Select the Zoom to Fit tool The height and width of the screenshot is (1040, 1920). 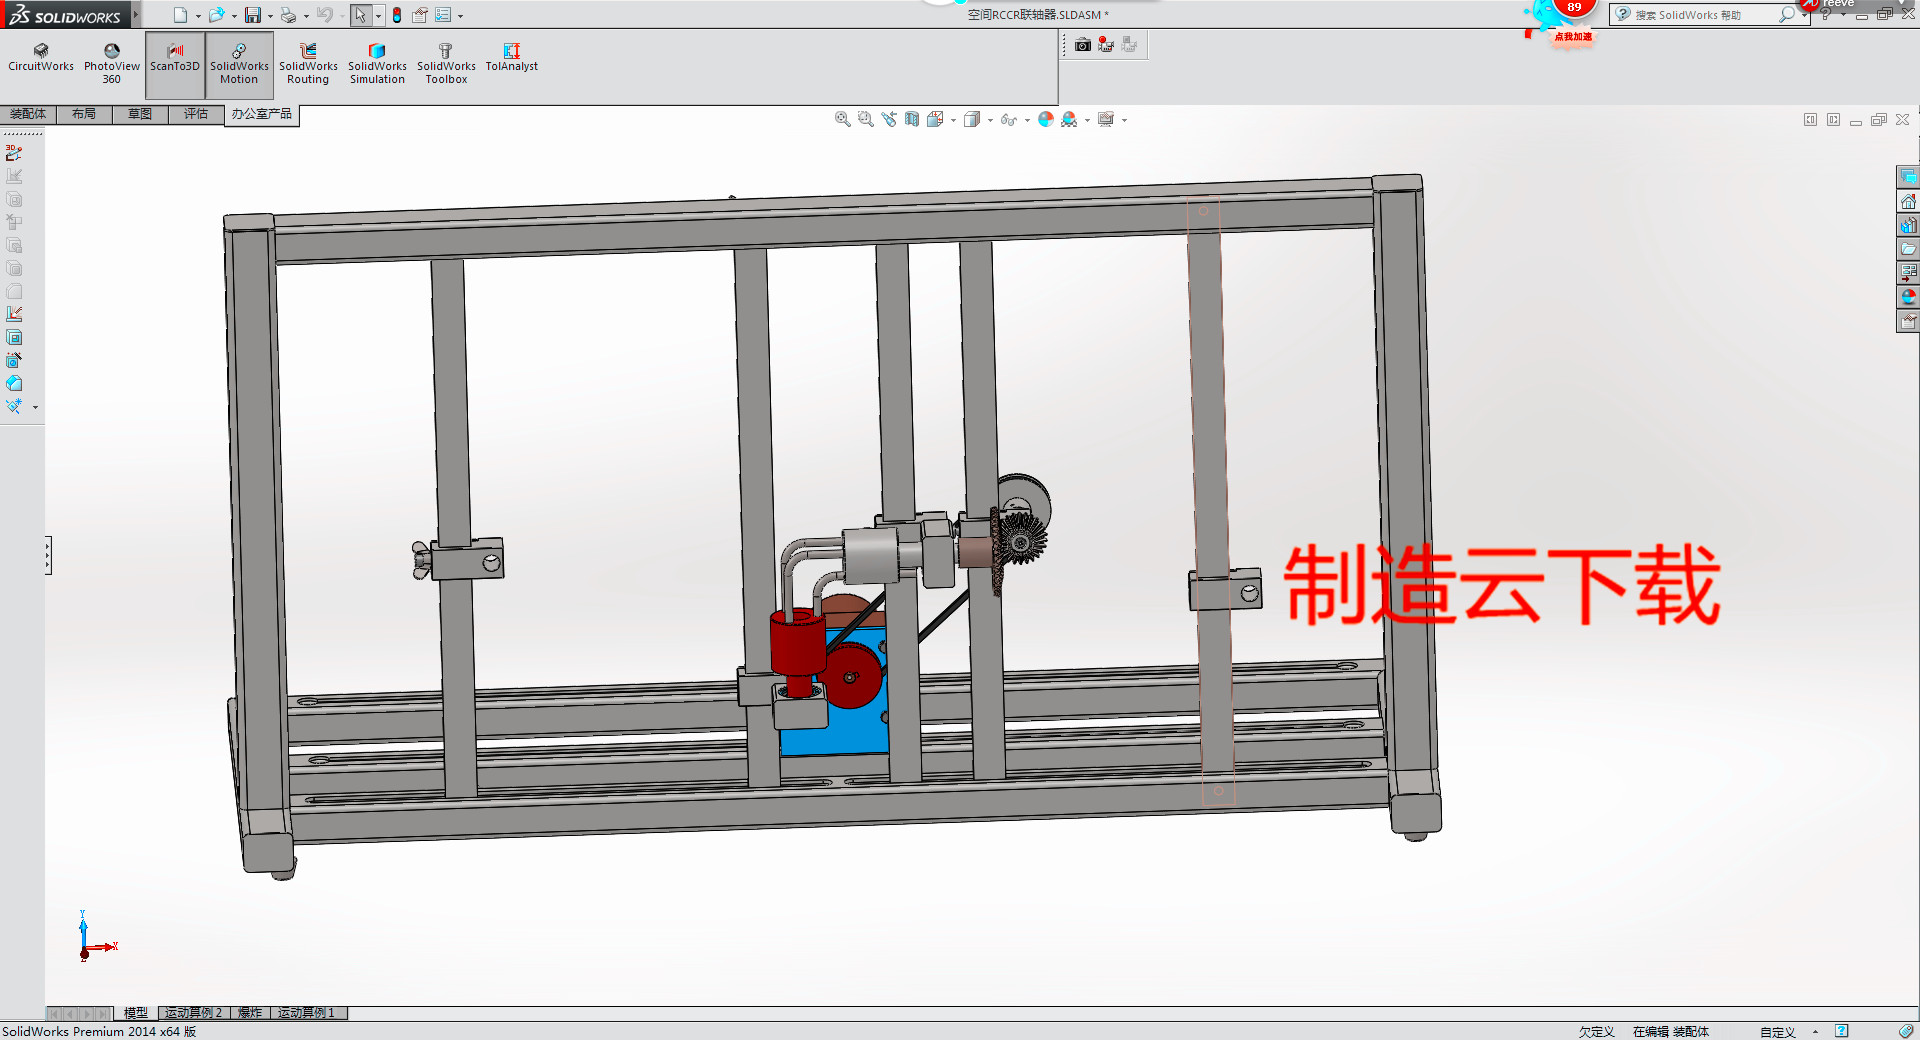point(841,118)
